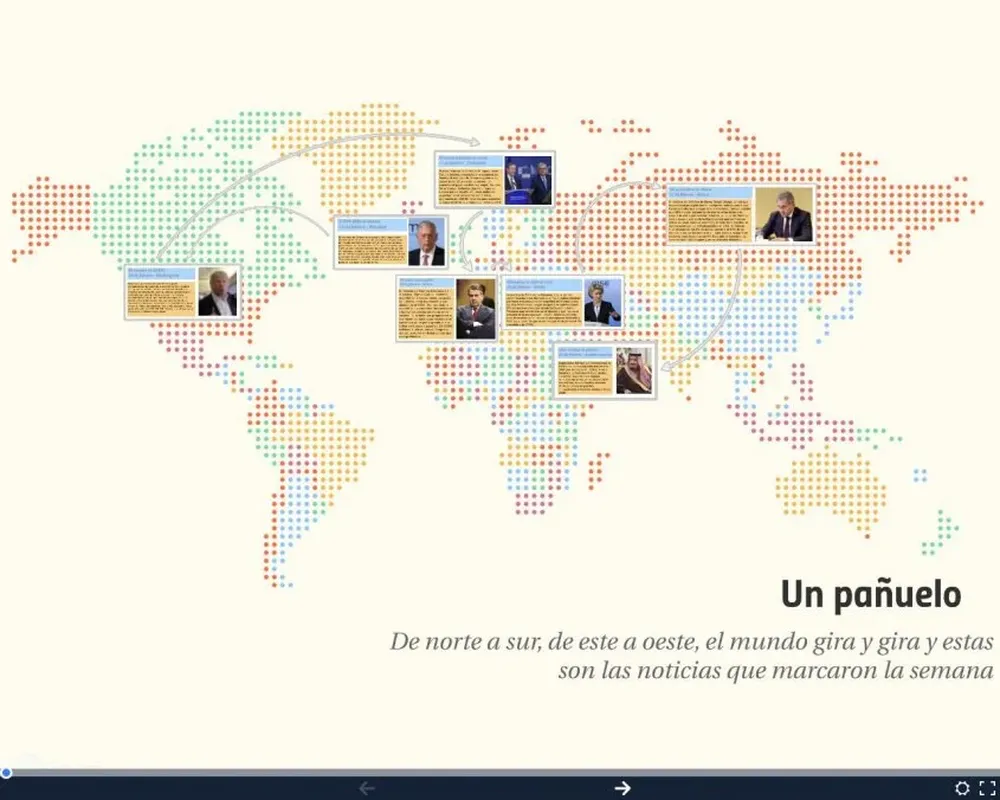Open the card over the North Atlantic
This screenshot has height=800, width=1000.
(x=390, y=242)
